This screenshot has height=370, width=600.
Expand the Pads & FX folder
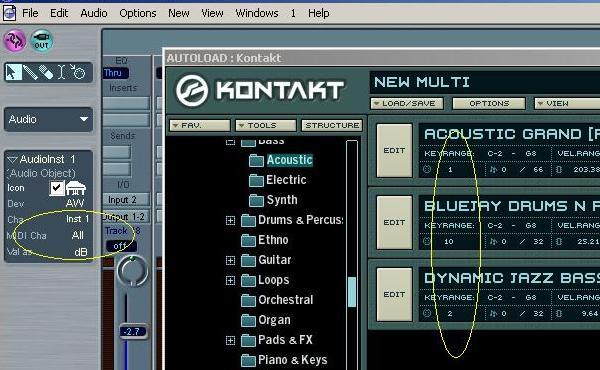230,340
